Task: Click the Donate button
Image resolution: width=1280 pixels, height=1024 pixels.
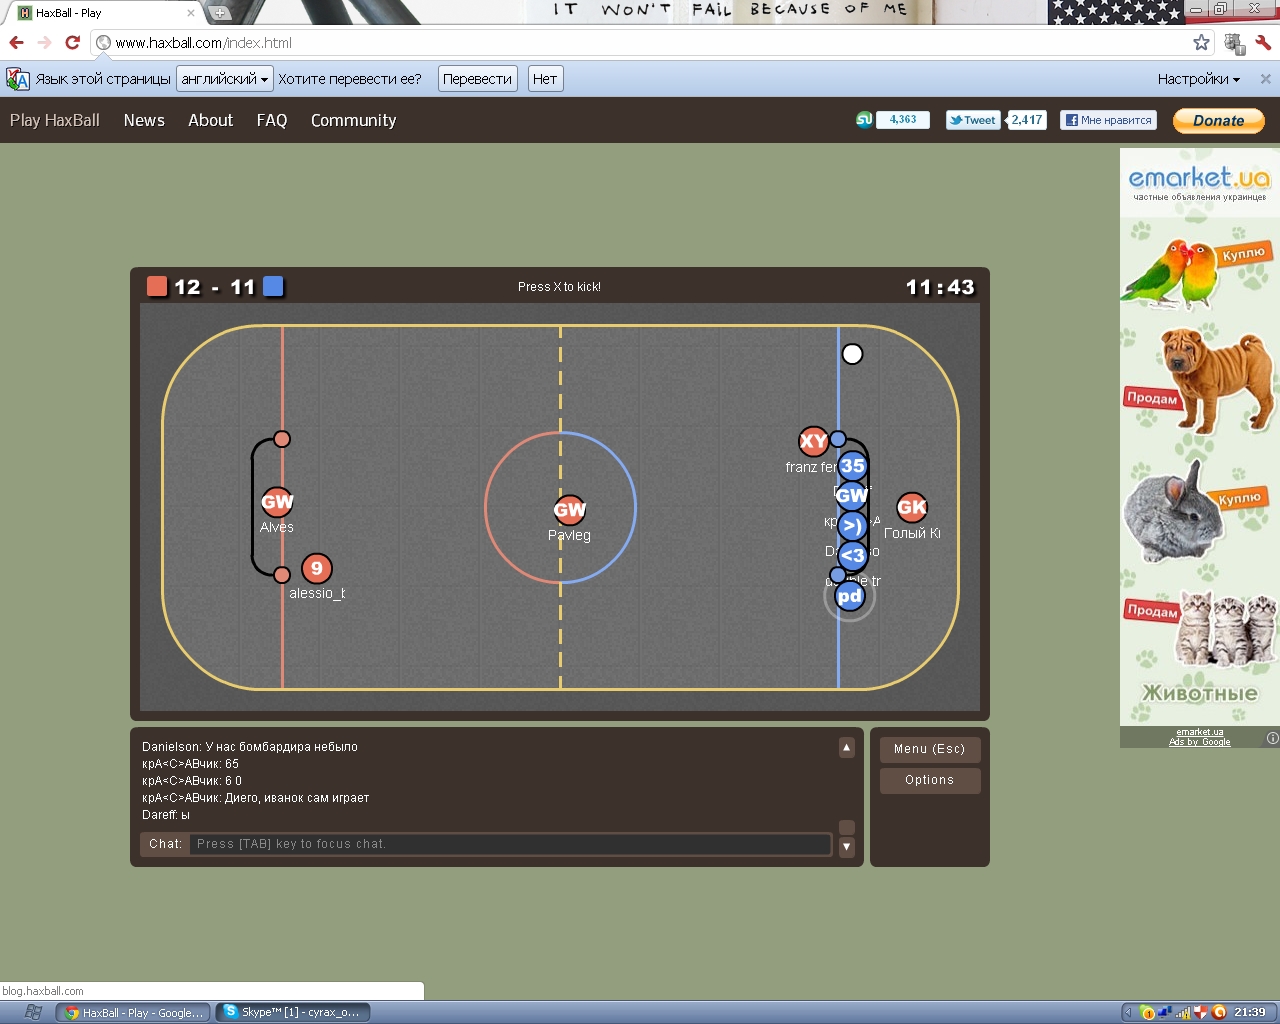Action: (x=1218, y=120)
